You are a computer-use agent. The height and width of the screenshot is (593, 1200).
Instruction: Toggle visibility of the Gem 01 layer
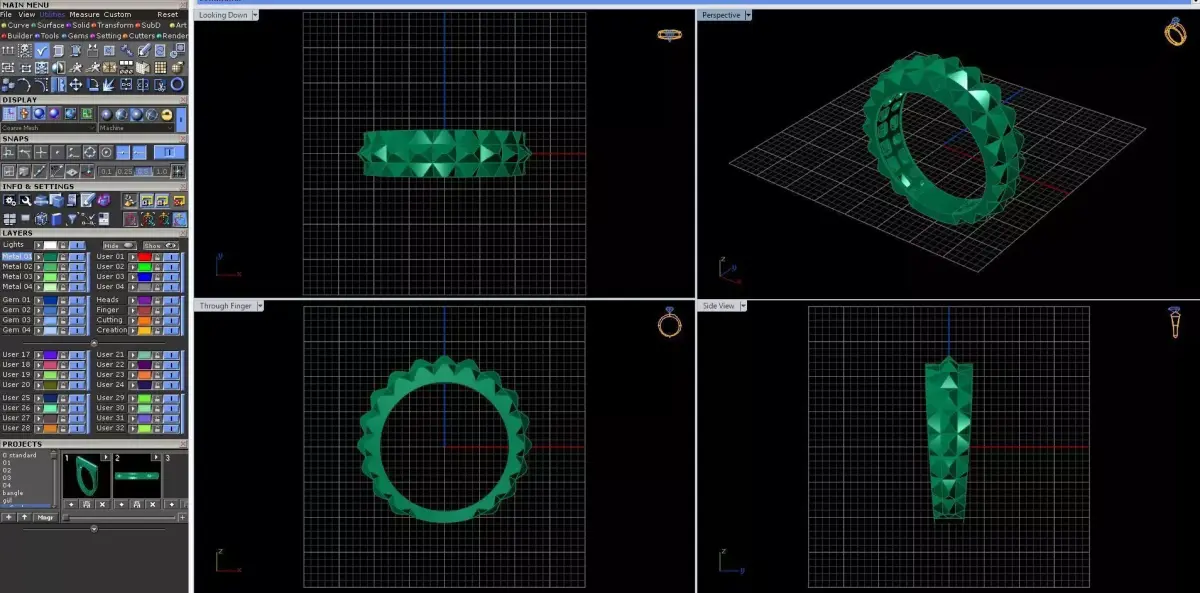click(x=77, y=299)
